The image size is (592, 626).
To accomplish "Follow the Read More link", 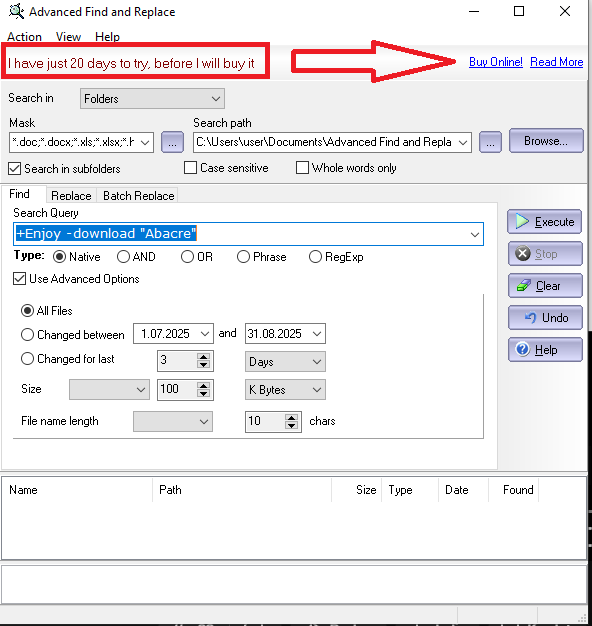I will coord(556,62).
